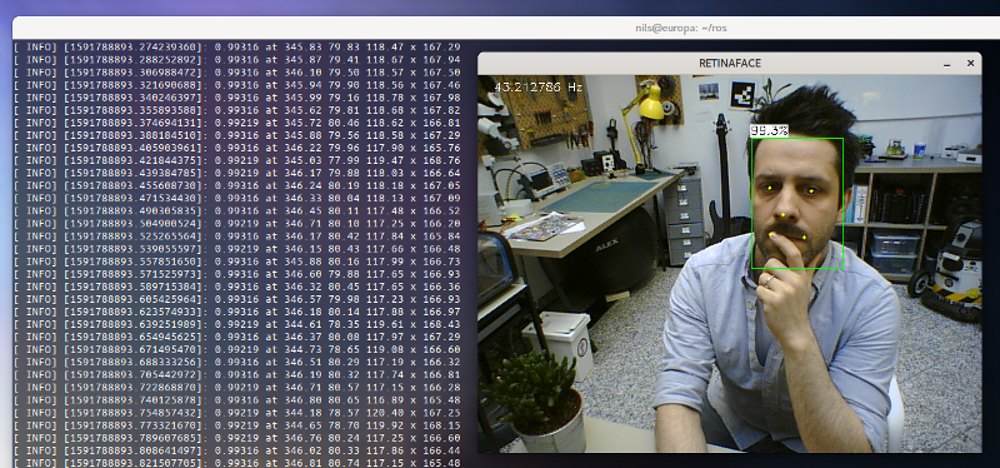Select log line ending 118.67 x 167.94
1000x468 pixels.
click(x=237, y=60)
